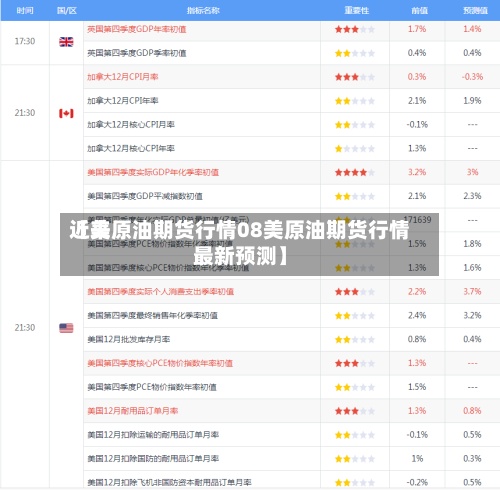Click star rating for 英国第四季度GDP季率初值
Viewport: 500px width, 490px height.
pos(355,53)
